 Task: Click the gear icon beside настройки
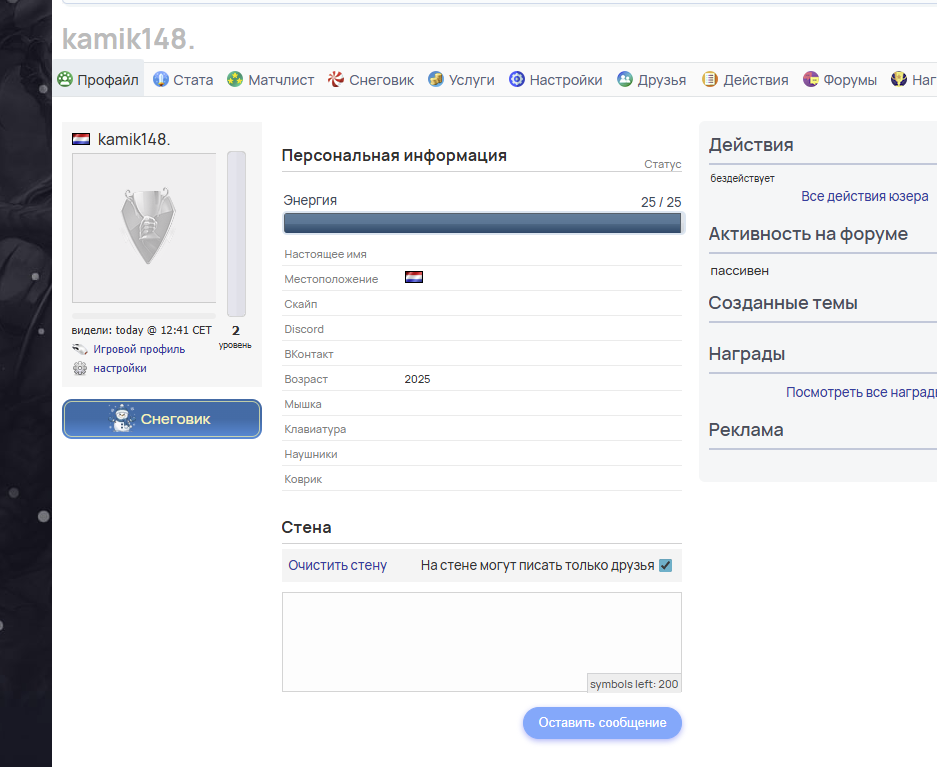(x=79, y=369)
